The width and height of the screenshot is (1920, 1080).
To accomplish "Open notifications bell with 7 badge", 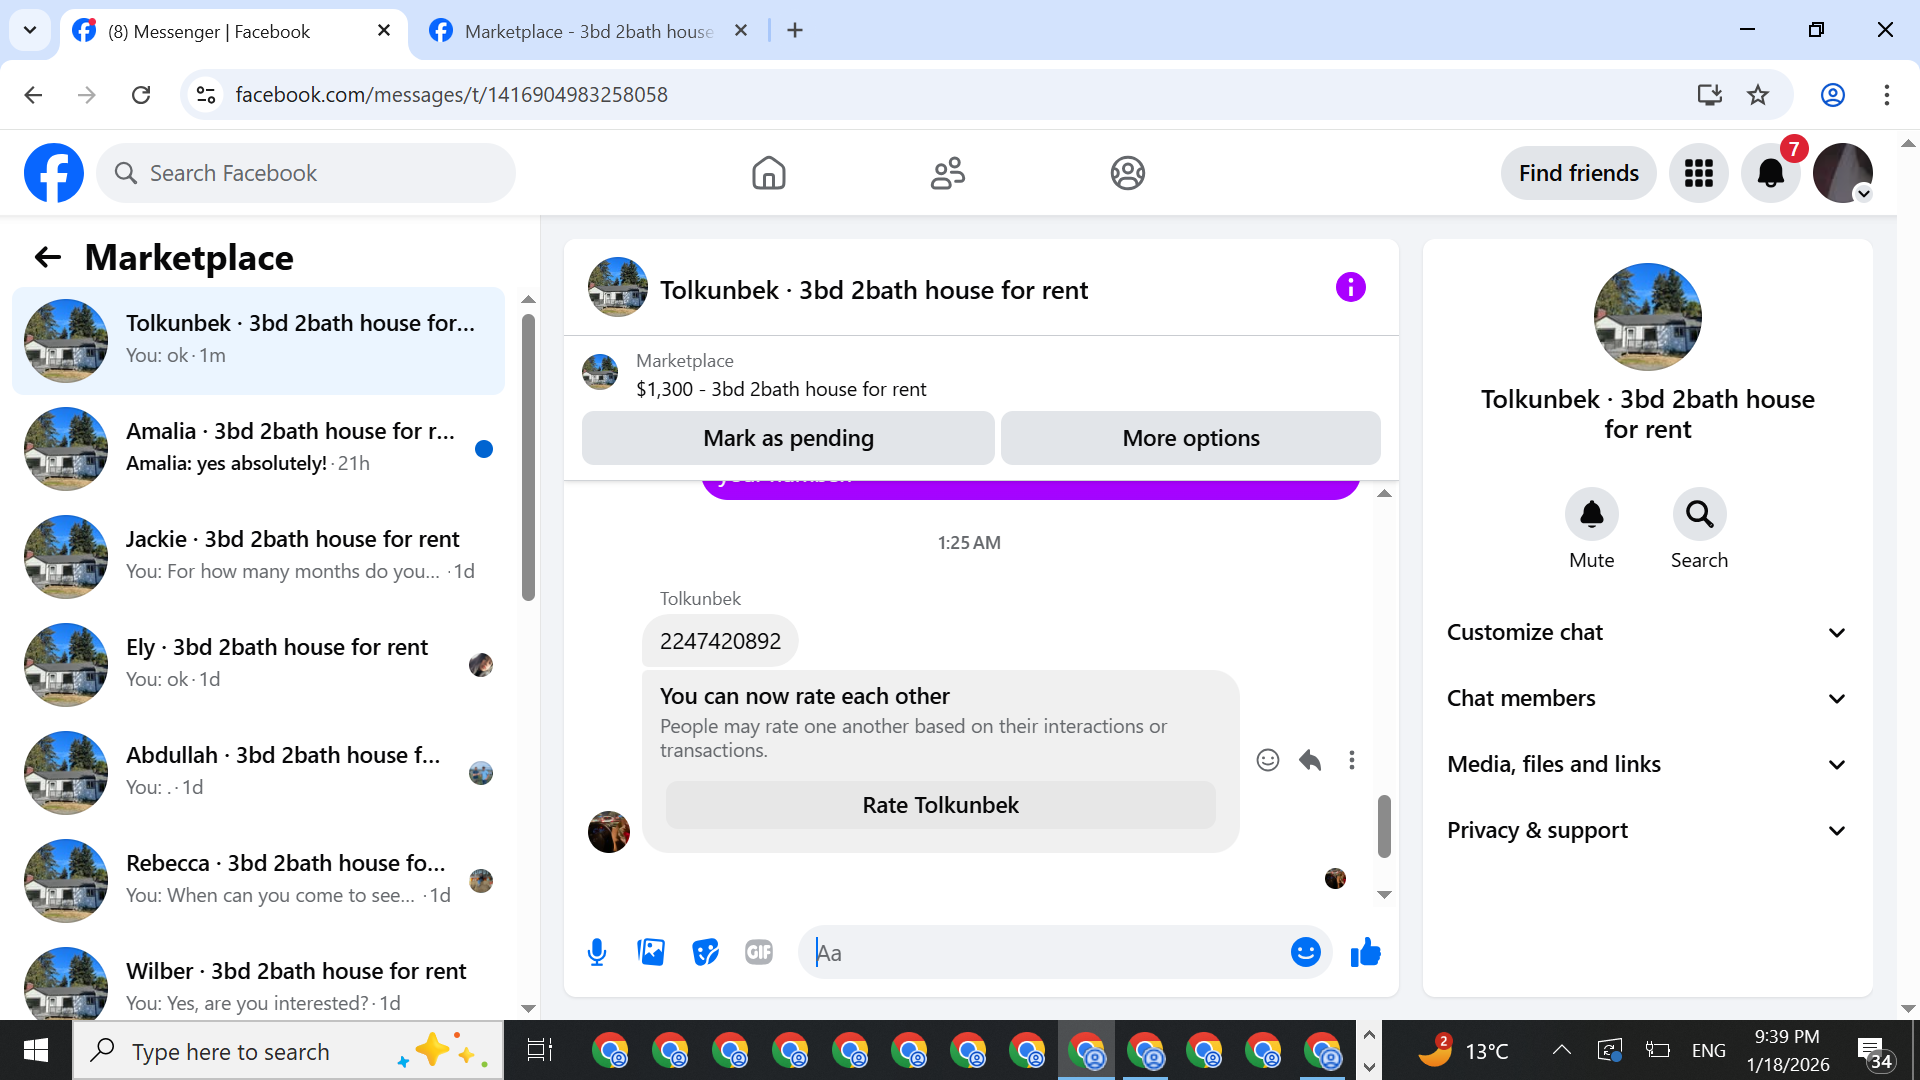I will point(1770,173).
